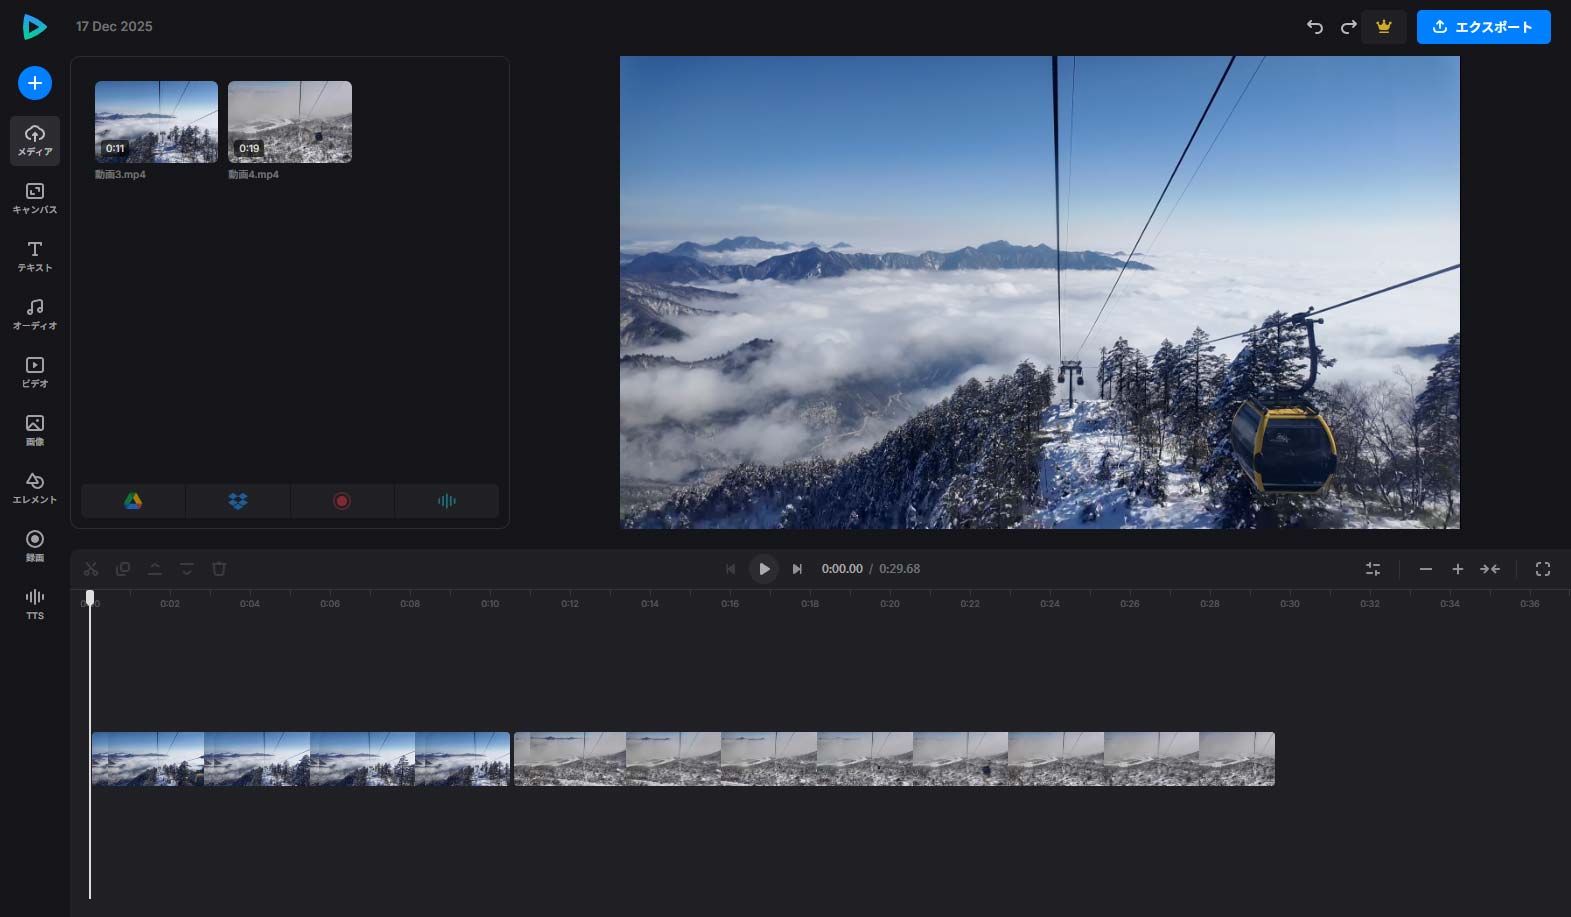
Task: Zoom in the timeline with plus
Action: (1458, 569)
